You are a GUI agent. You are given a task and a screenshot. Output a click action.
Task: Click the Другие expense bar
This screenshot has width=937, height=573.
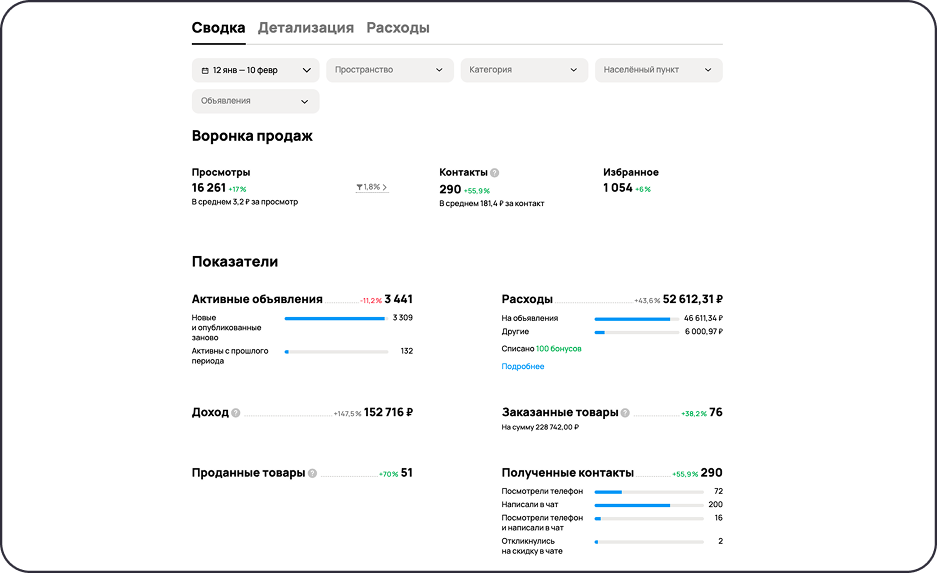tap(637, 332)
